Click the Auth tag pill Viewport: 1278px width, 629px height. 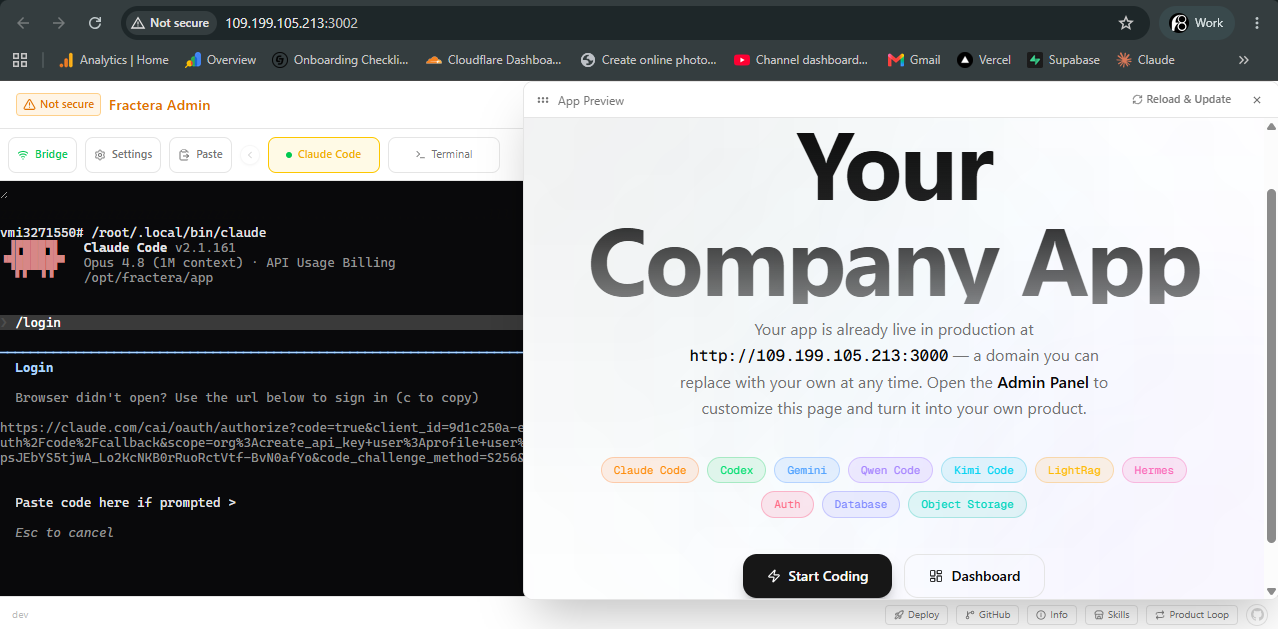coord(787,504)
